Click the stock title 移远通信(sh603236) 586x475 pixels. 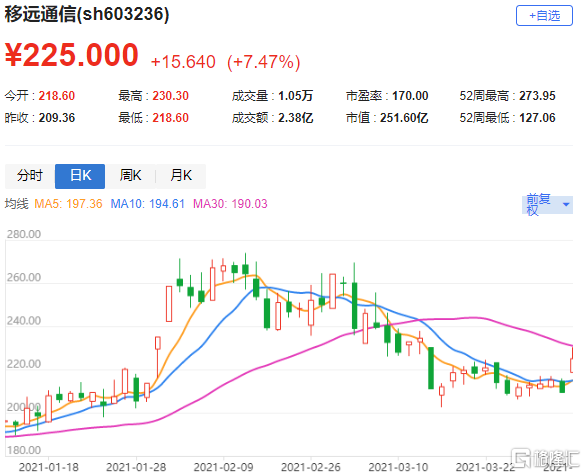87,15
